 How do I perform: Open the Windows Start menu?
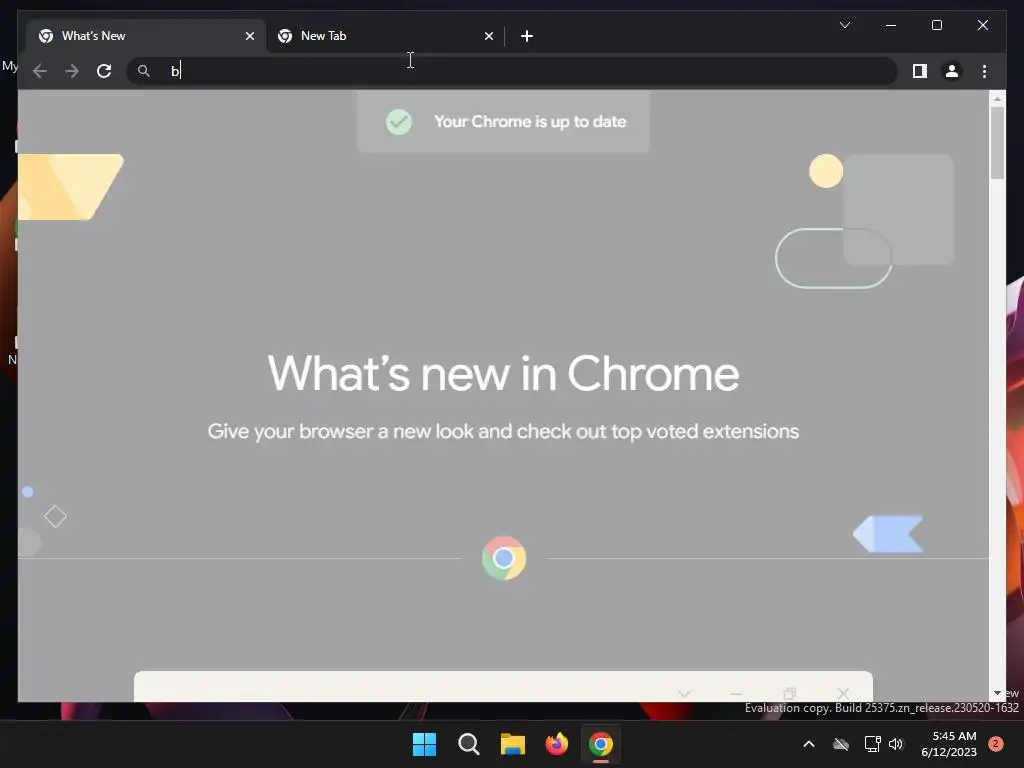coord(424,744)
